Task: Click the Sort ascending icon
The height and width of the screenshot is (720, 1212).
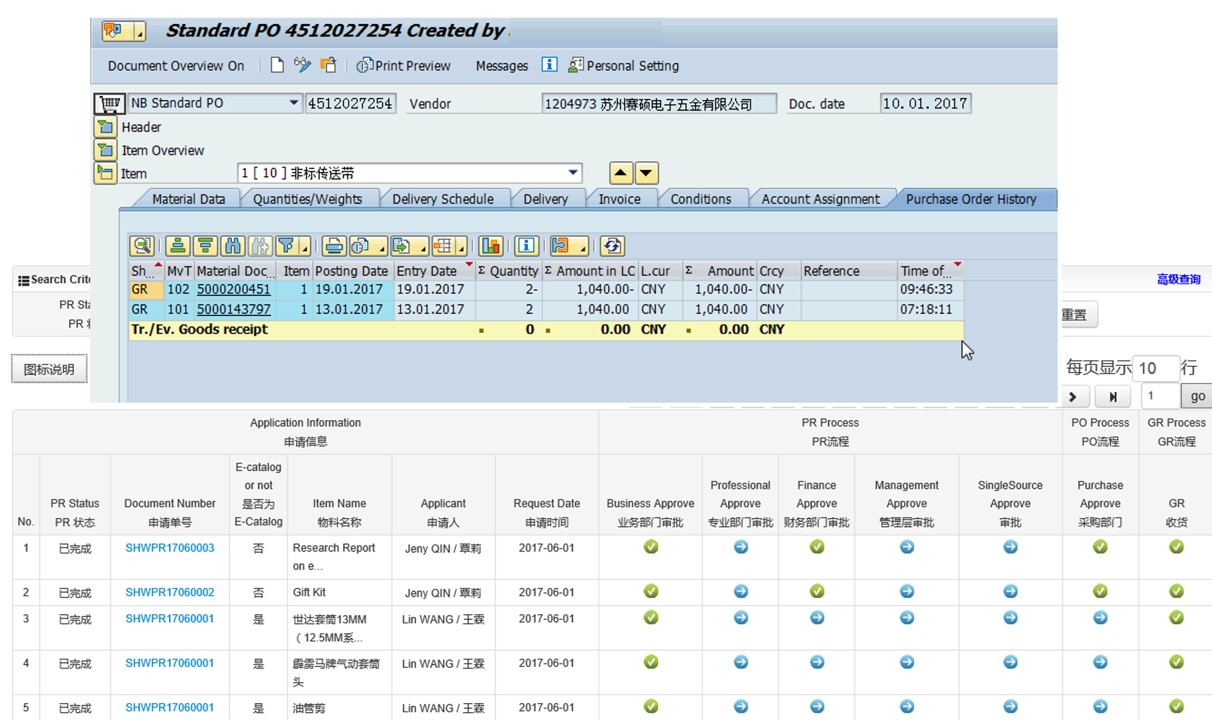Action: point(177,245)
